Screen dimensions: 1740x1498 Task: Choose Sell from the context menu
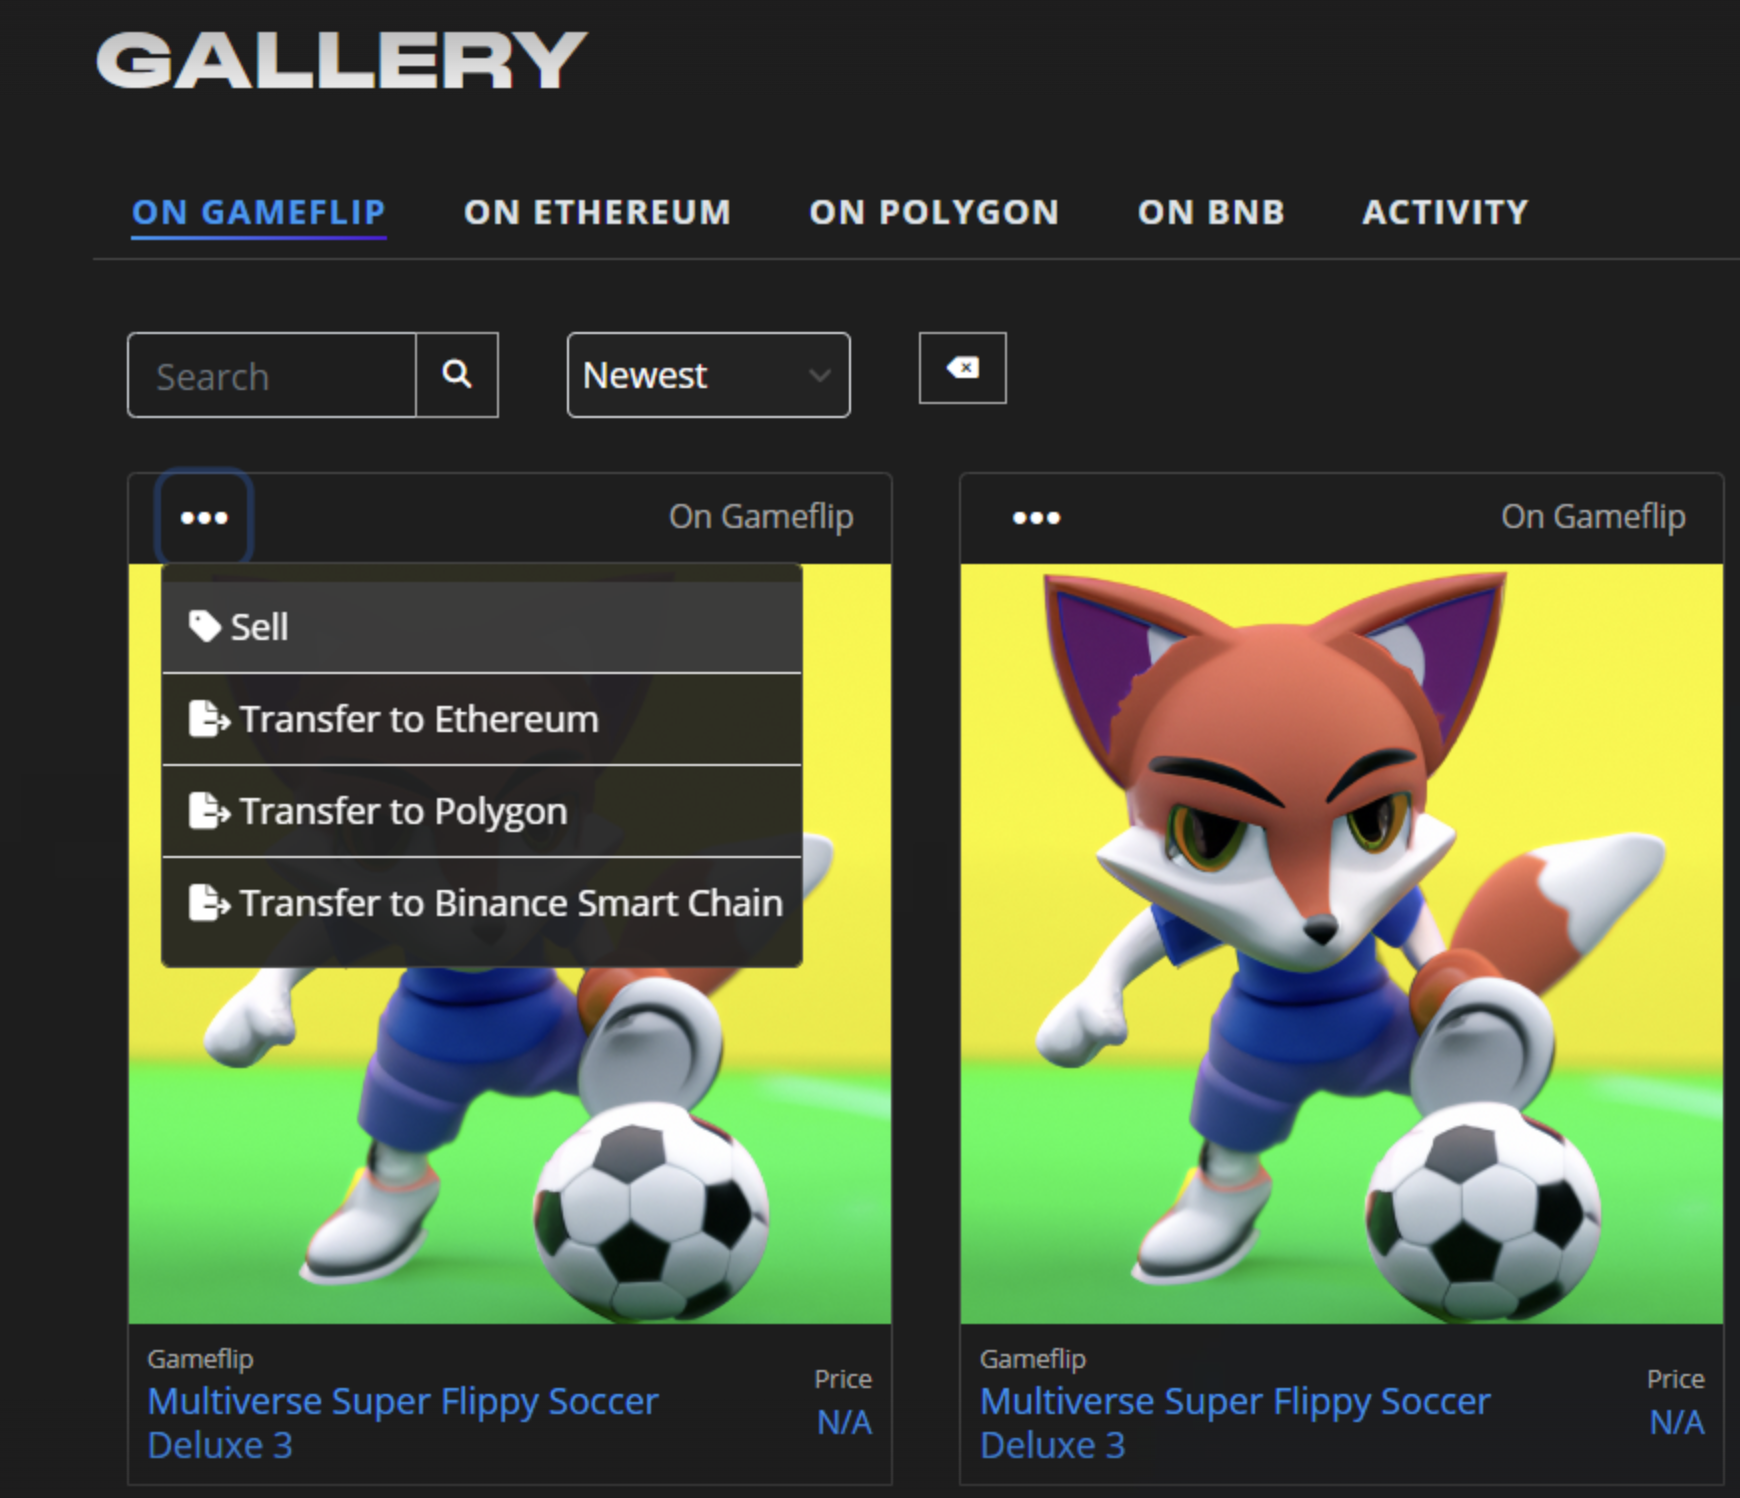[x=482, y=627]
